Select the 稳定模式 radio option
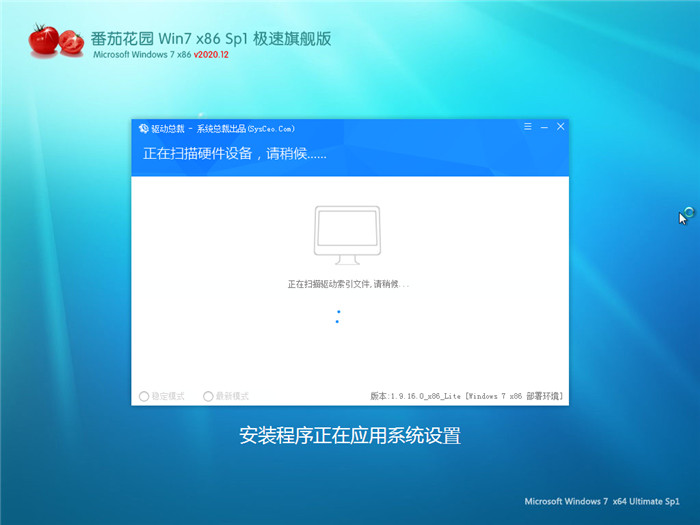 point(162,396)
